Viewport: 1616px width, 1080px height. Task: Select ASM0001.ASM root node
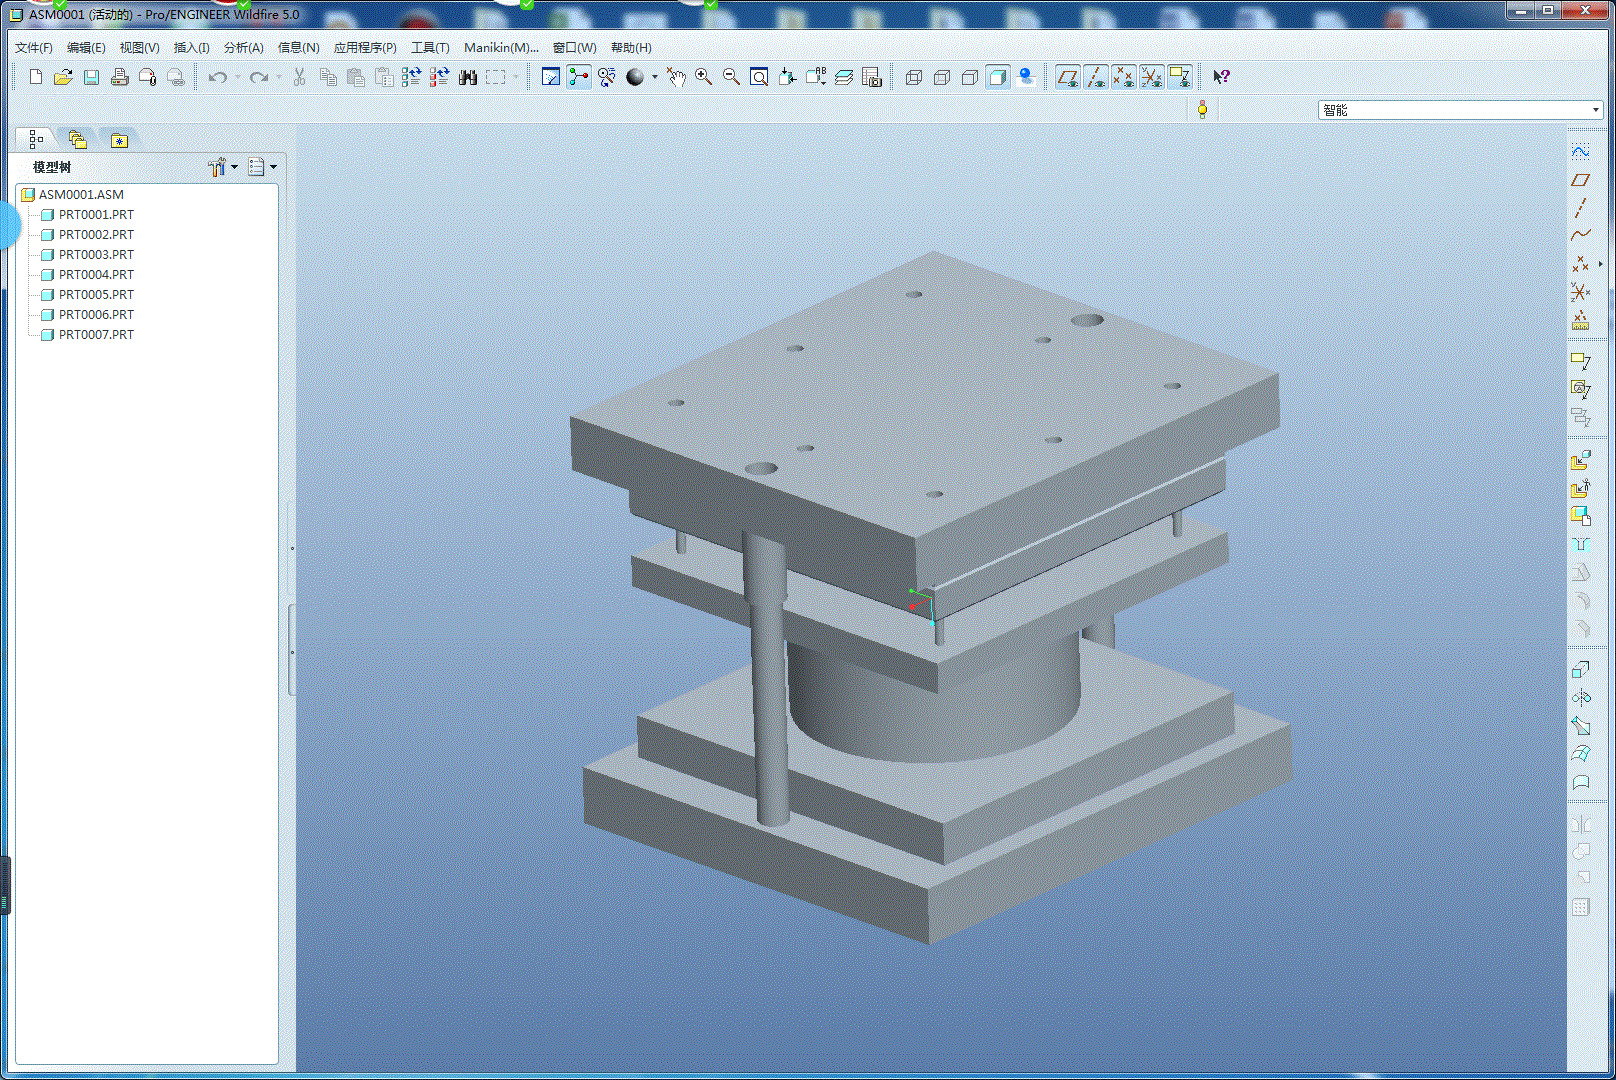81,194
